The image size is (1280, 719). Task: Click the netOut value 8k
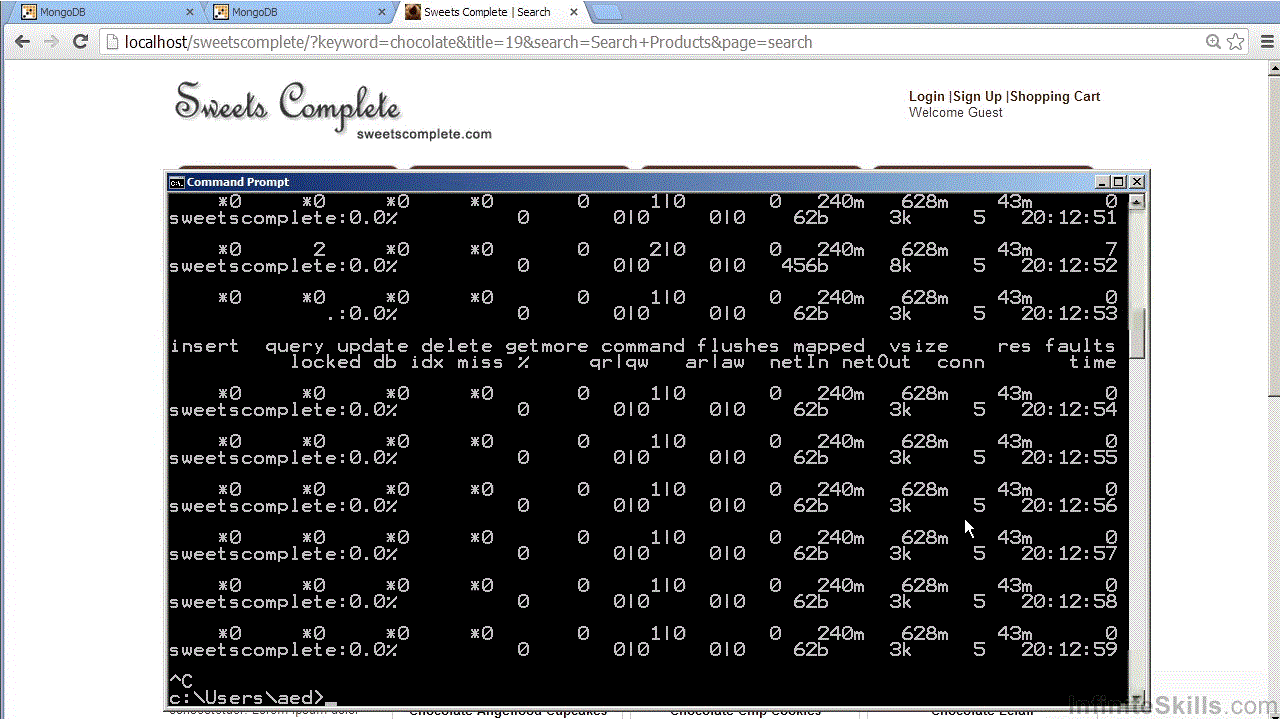click(900, 266)
